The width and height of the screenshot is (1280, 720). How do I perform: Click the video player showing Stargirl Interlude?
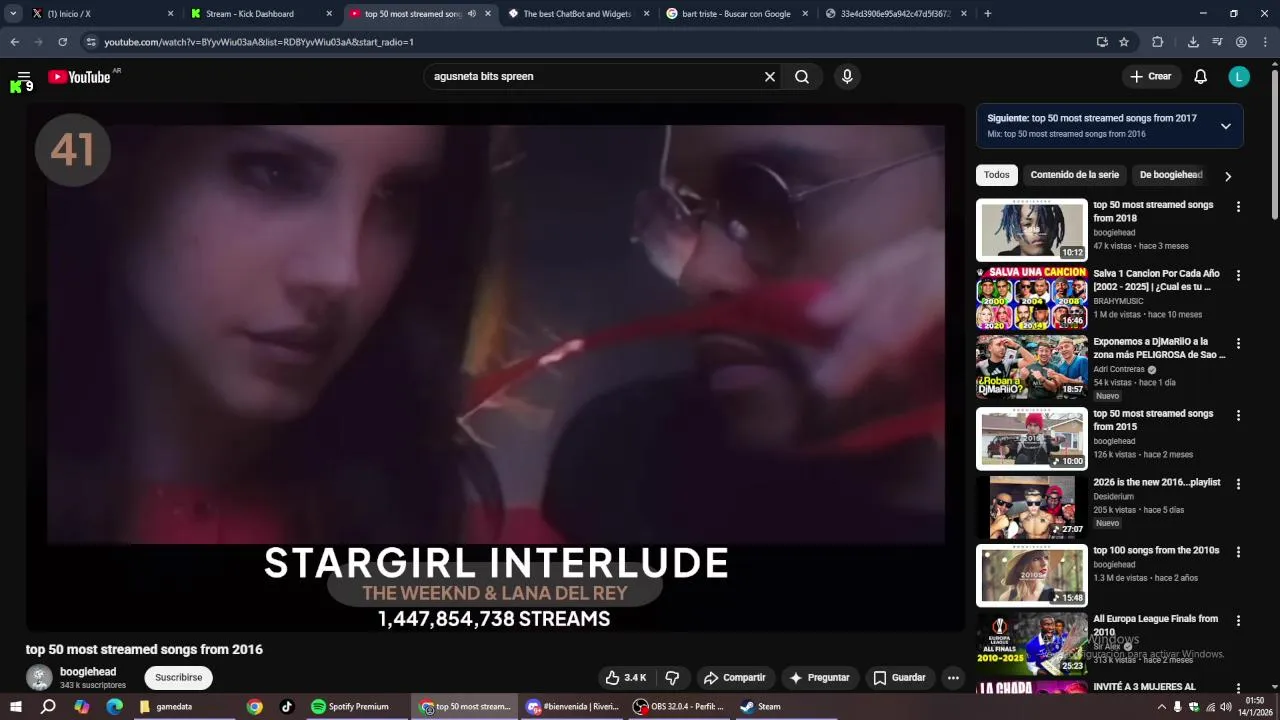(495, 367)
